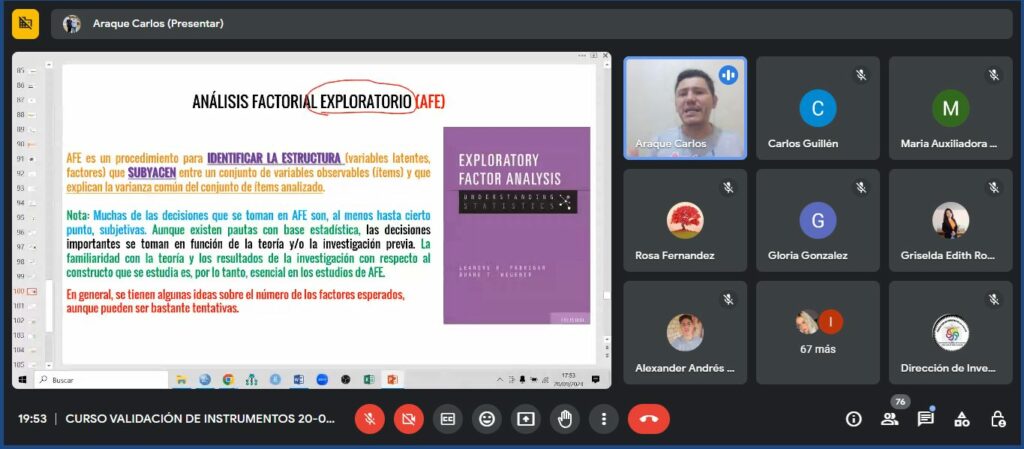Screen dimensions: 1024x449
Task: Select slide thumbnail 100 in shared presentation
Action: click(x=31, y=291)
